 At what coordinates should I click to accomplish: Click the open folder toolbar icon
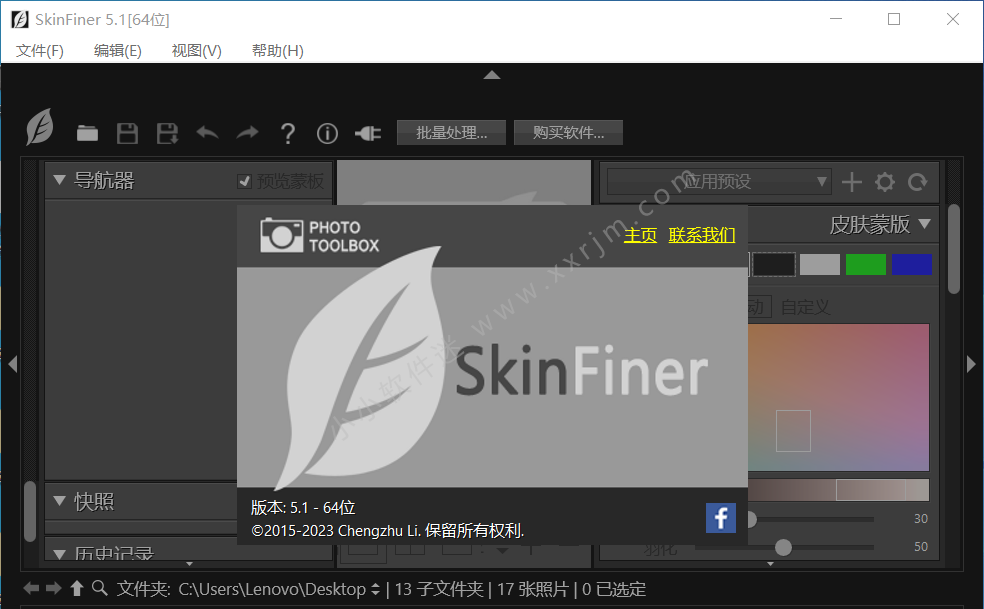(87, 133)
